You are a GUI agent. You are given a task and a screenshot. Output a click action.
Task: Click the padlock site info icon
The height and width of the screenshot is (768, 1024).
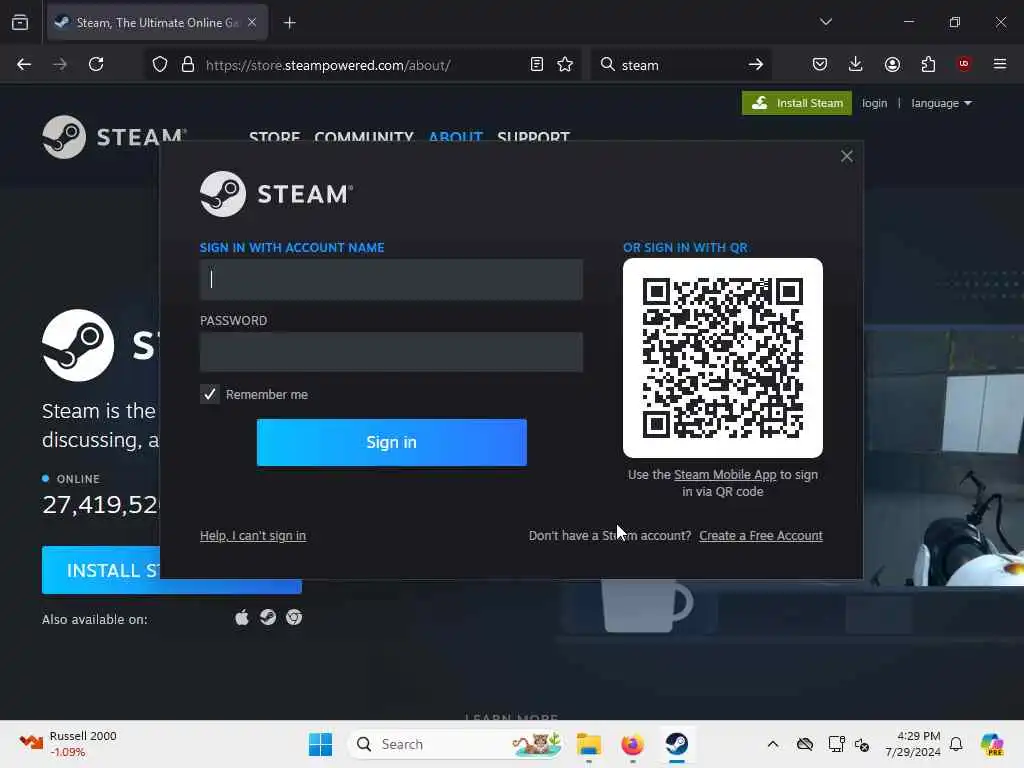[188, 65]
